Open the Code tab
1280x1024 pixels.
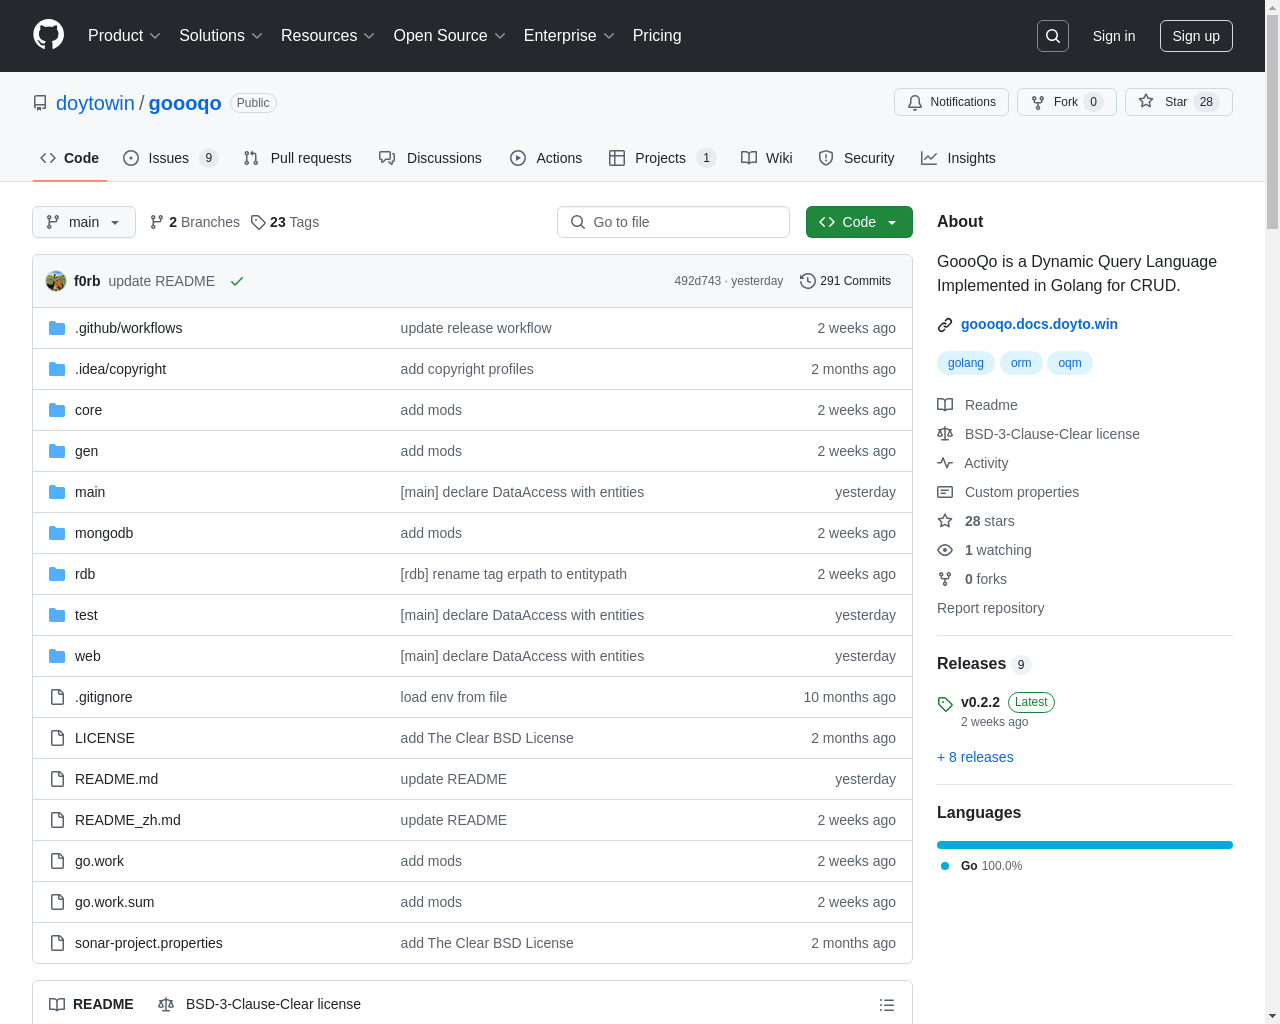click(70, 158)
